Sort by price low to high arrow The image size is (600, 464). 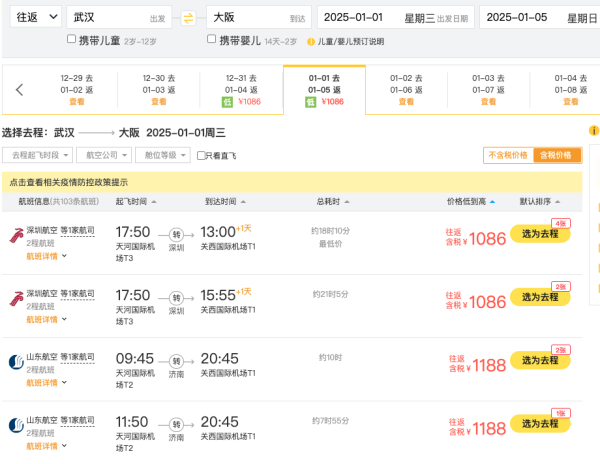coord(492,202)
